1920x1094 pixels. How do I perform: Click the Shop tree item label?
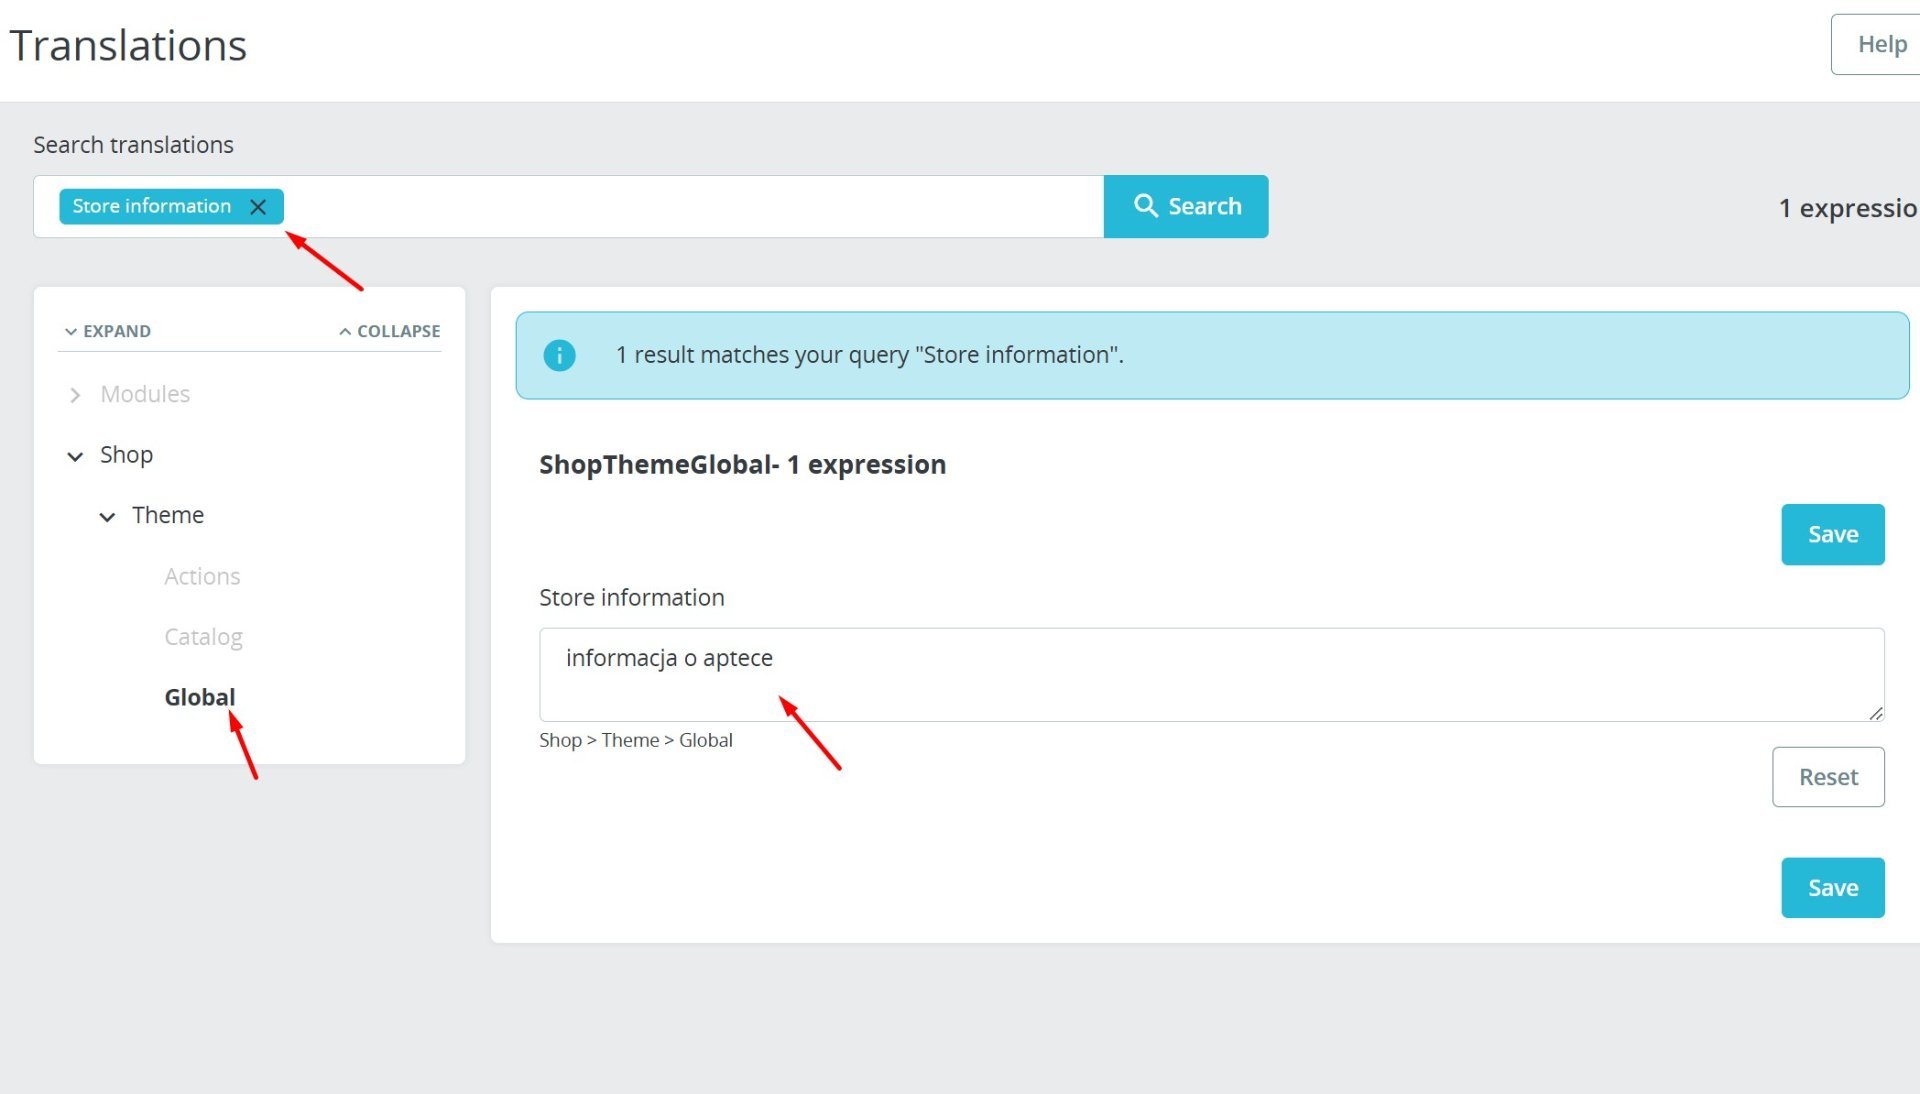[126, 455]
